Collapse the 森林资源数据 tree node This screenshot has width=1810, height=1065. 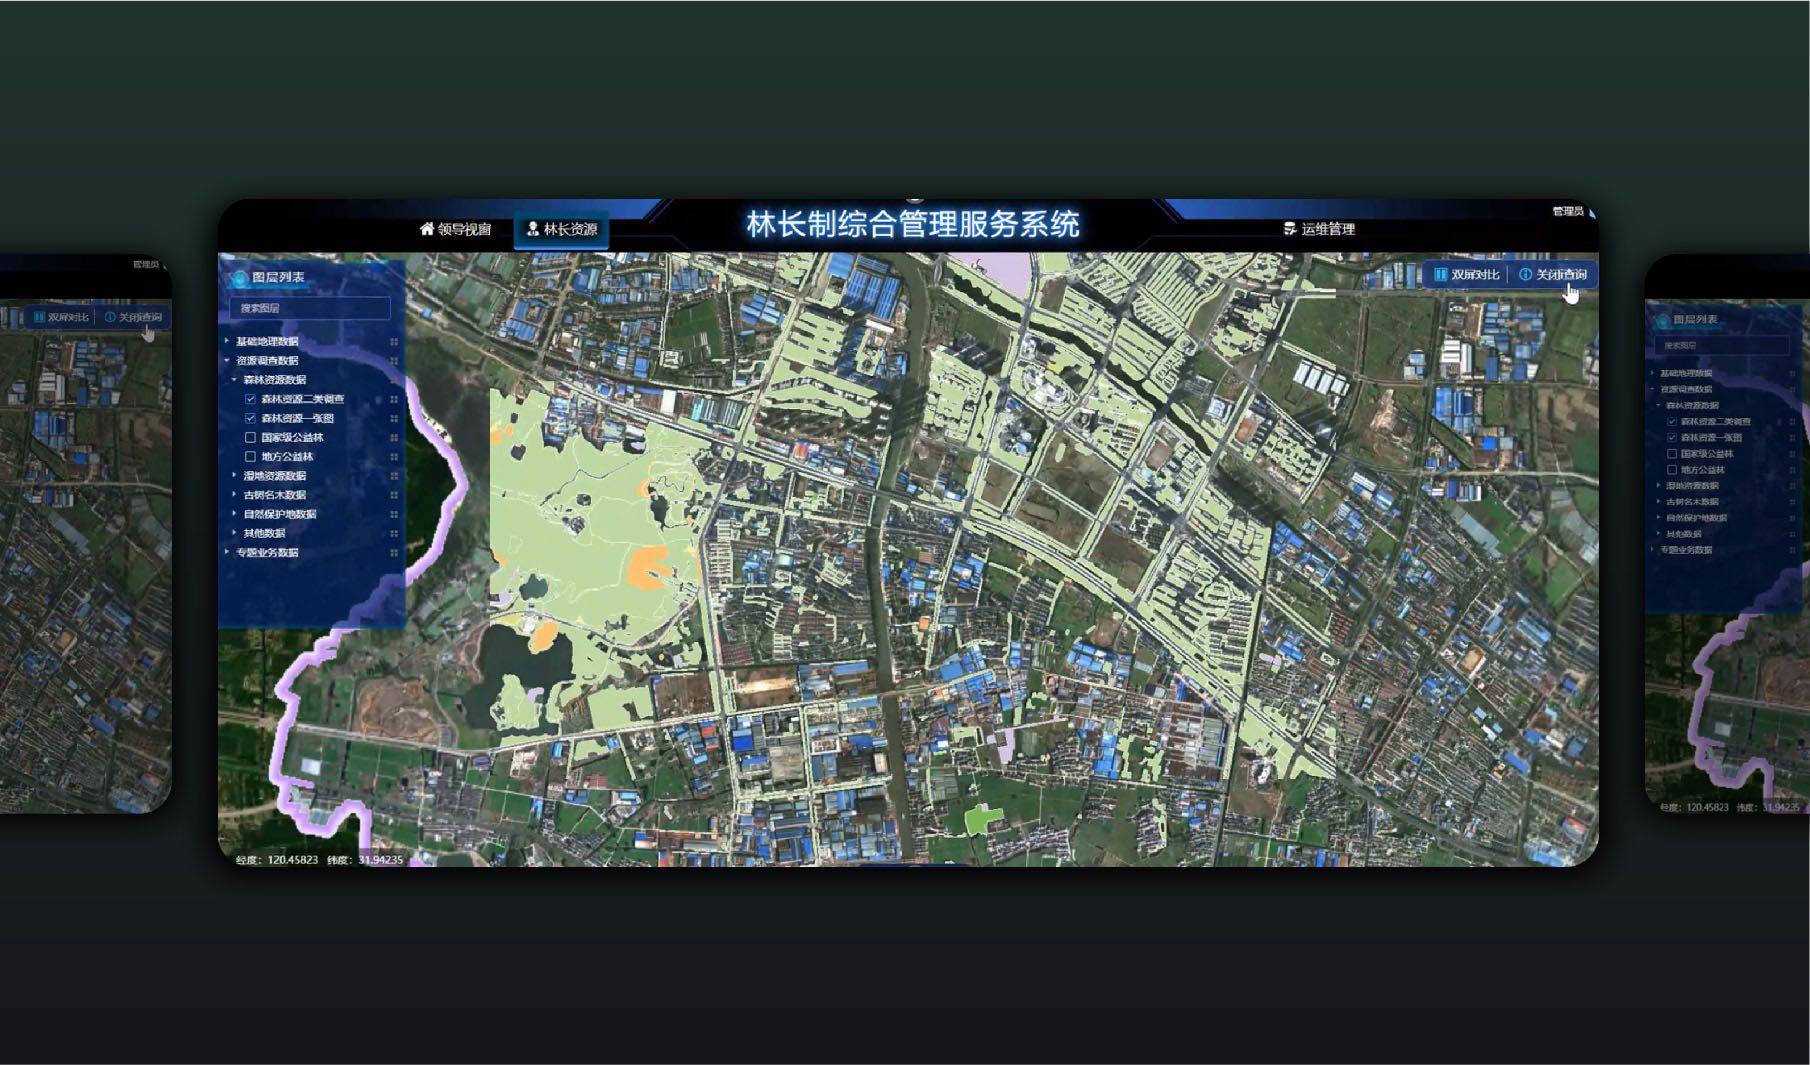[x=235, y=380]
